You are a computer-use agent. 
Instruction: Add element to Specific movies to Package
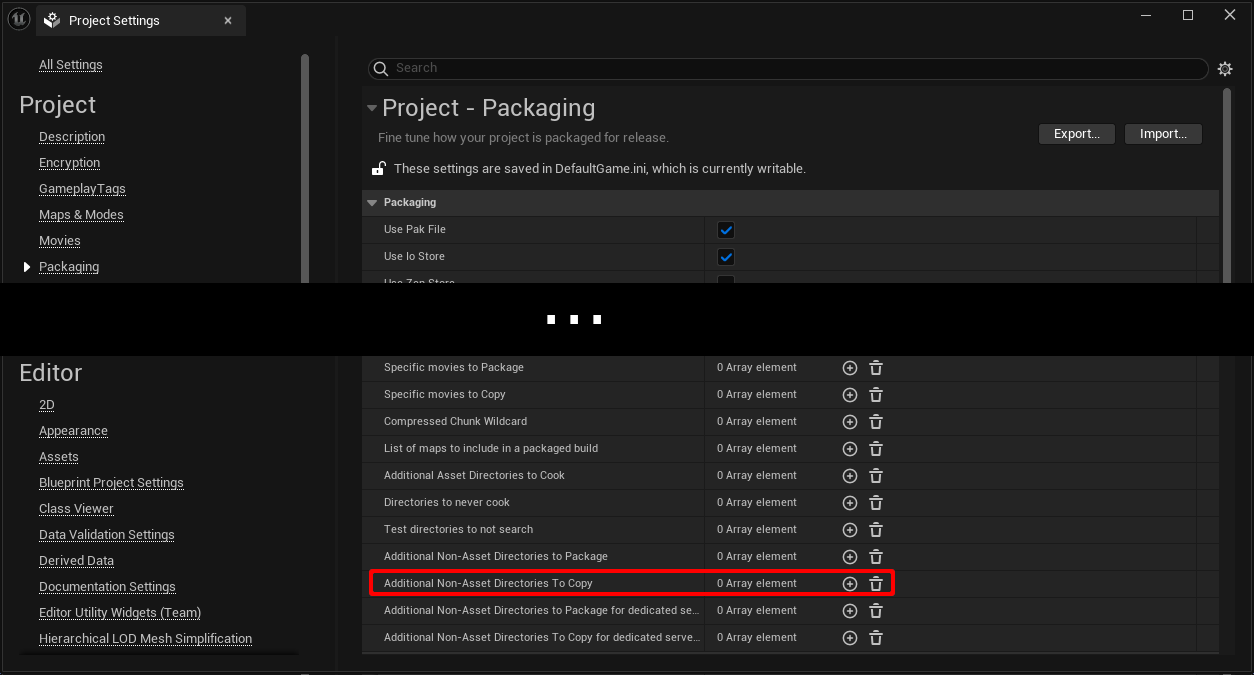pyautogui.click(x=850, y=368)
